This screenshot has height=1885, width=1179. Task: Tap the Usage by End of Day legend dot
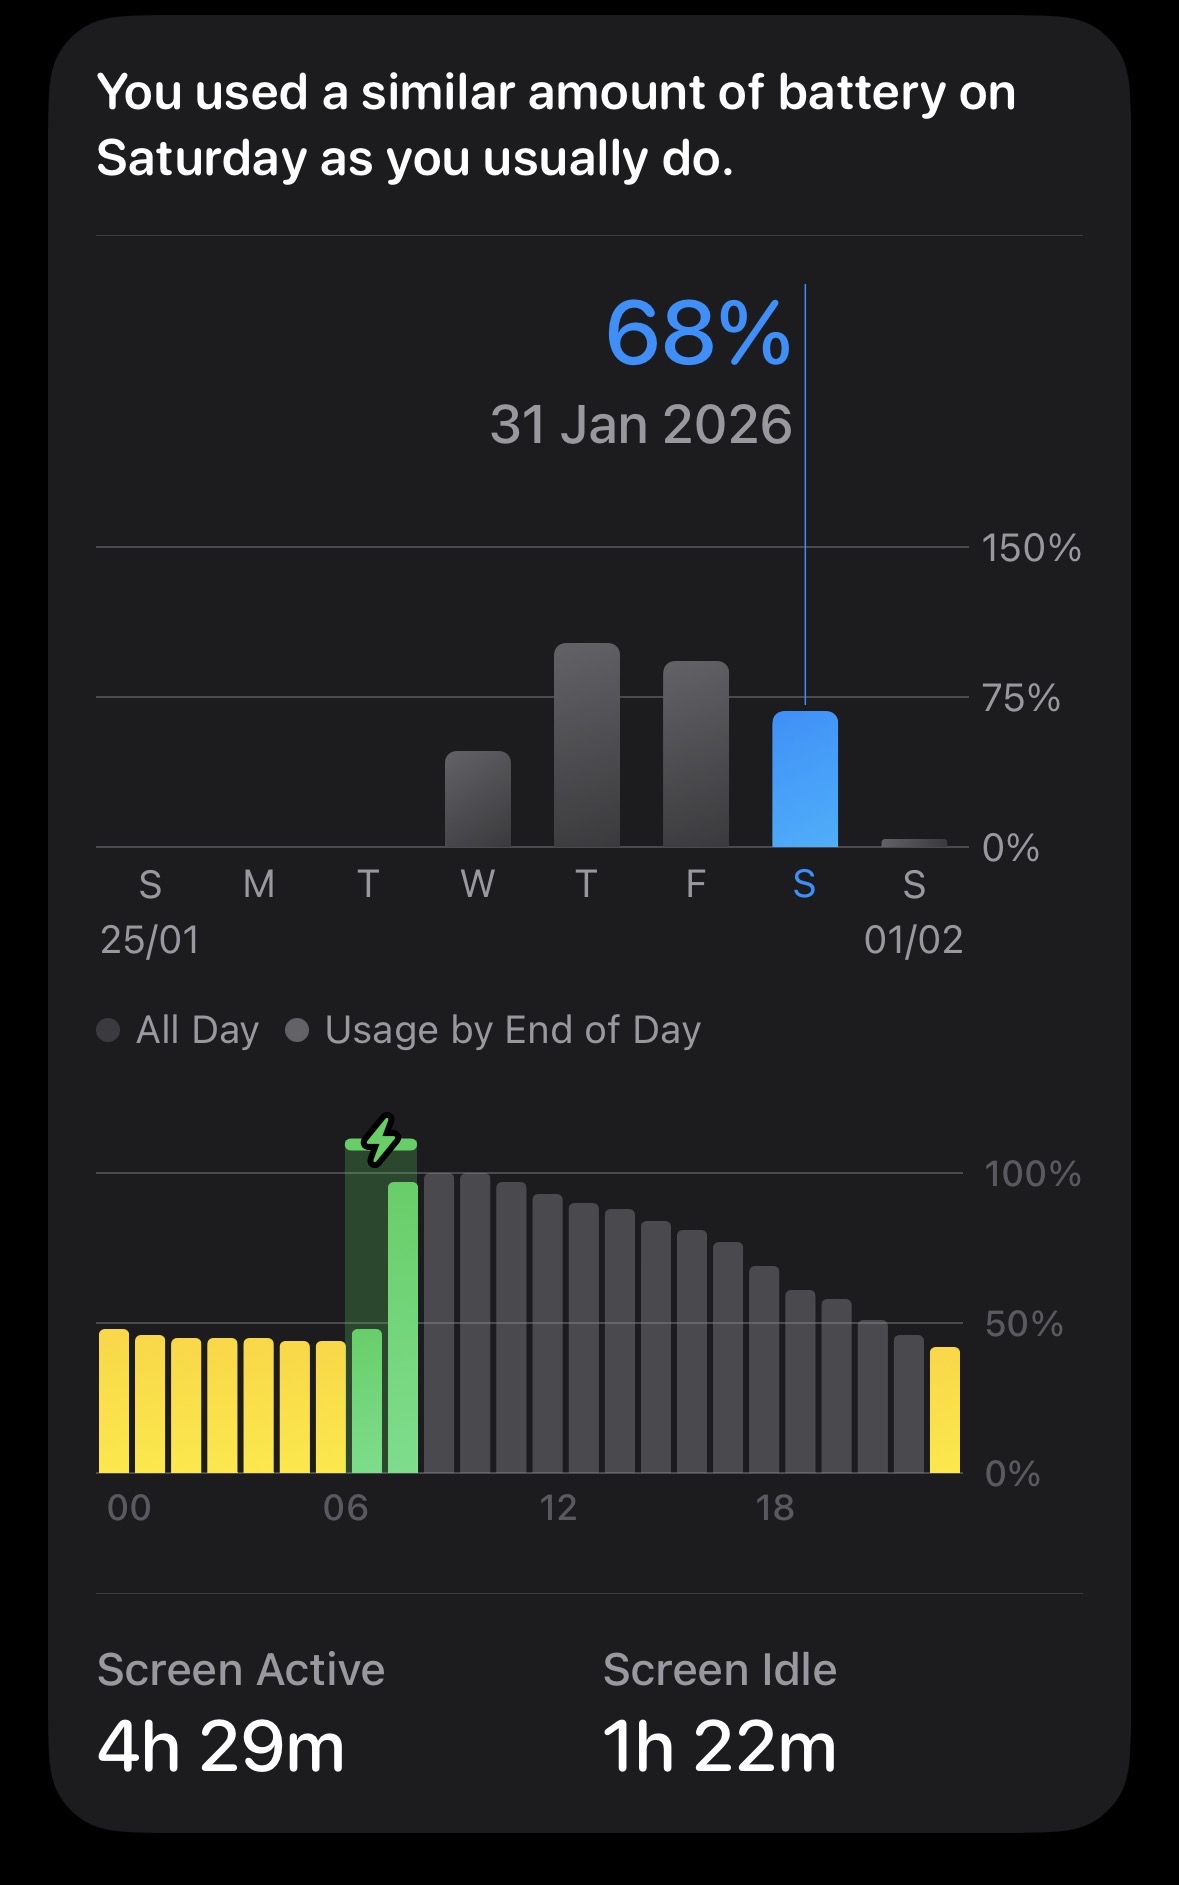coord(297,1030)
